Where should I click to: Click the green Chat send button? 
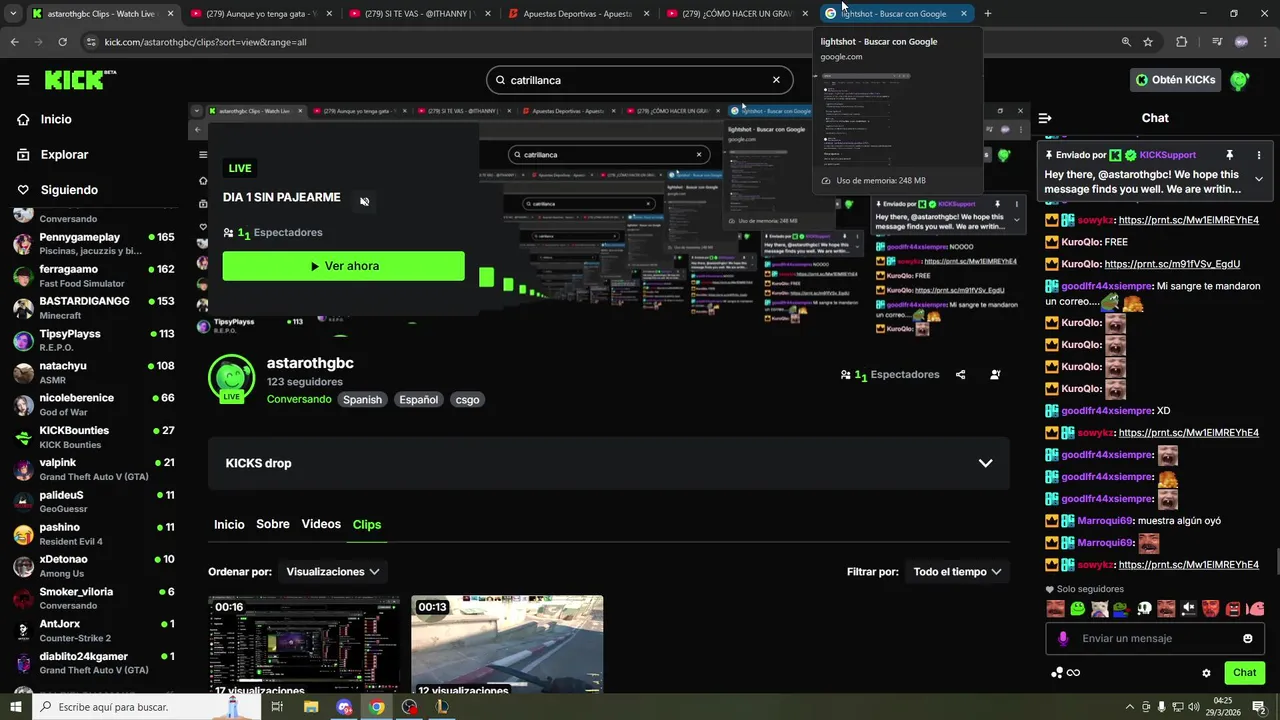pos(1244,672)
